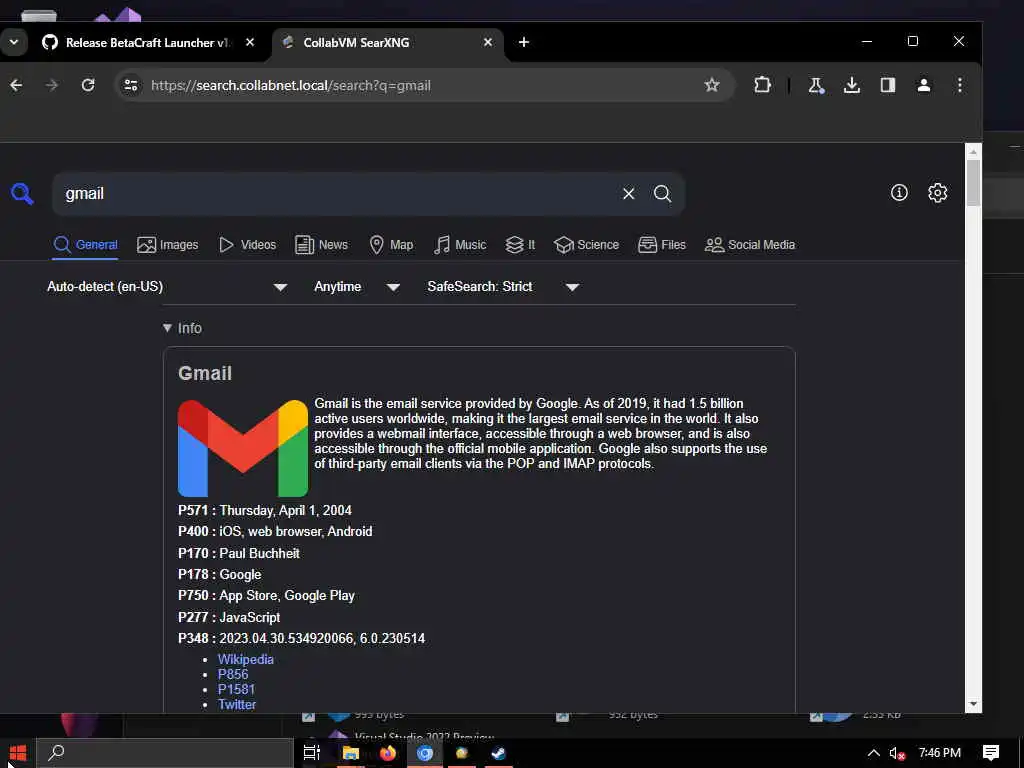Click the browser back arrow

tap(16, 85)
